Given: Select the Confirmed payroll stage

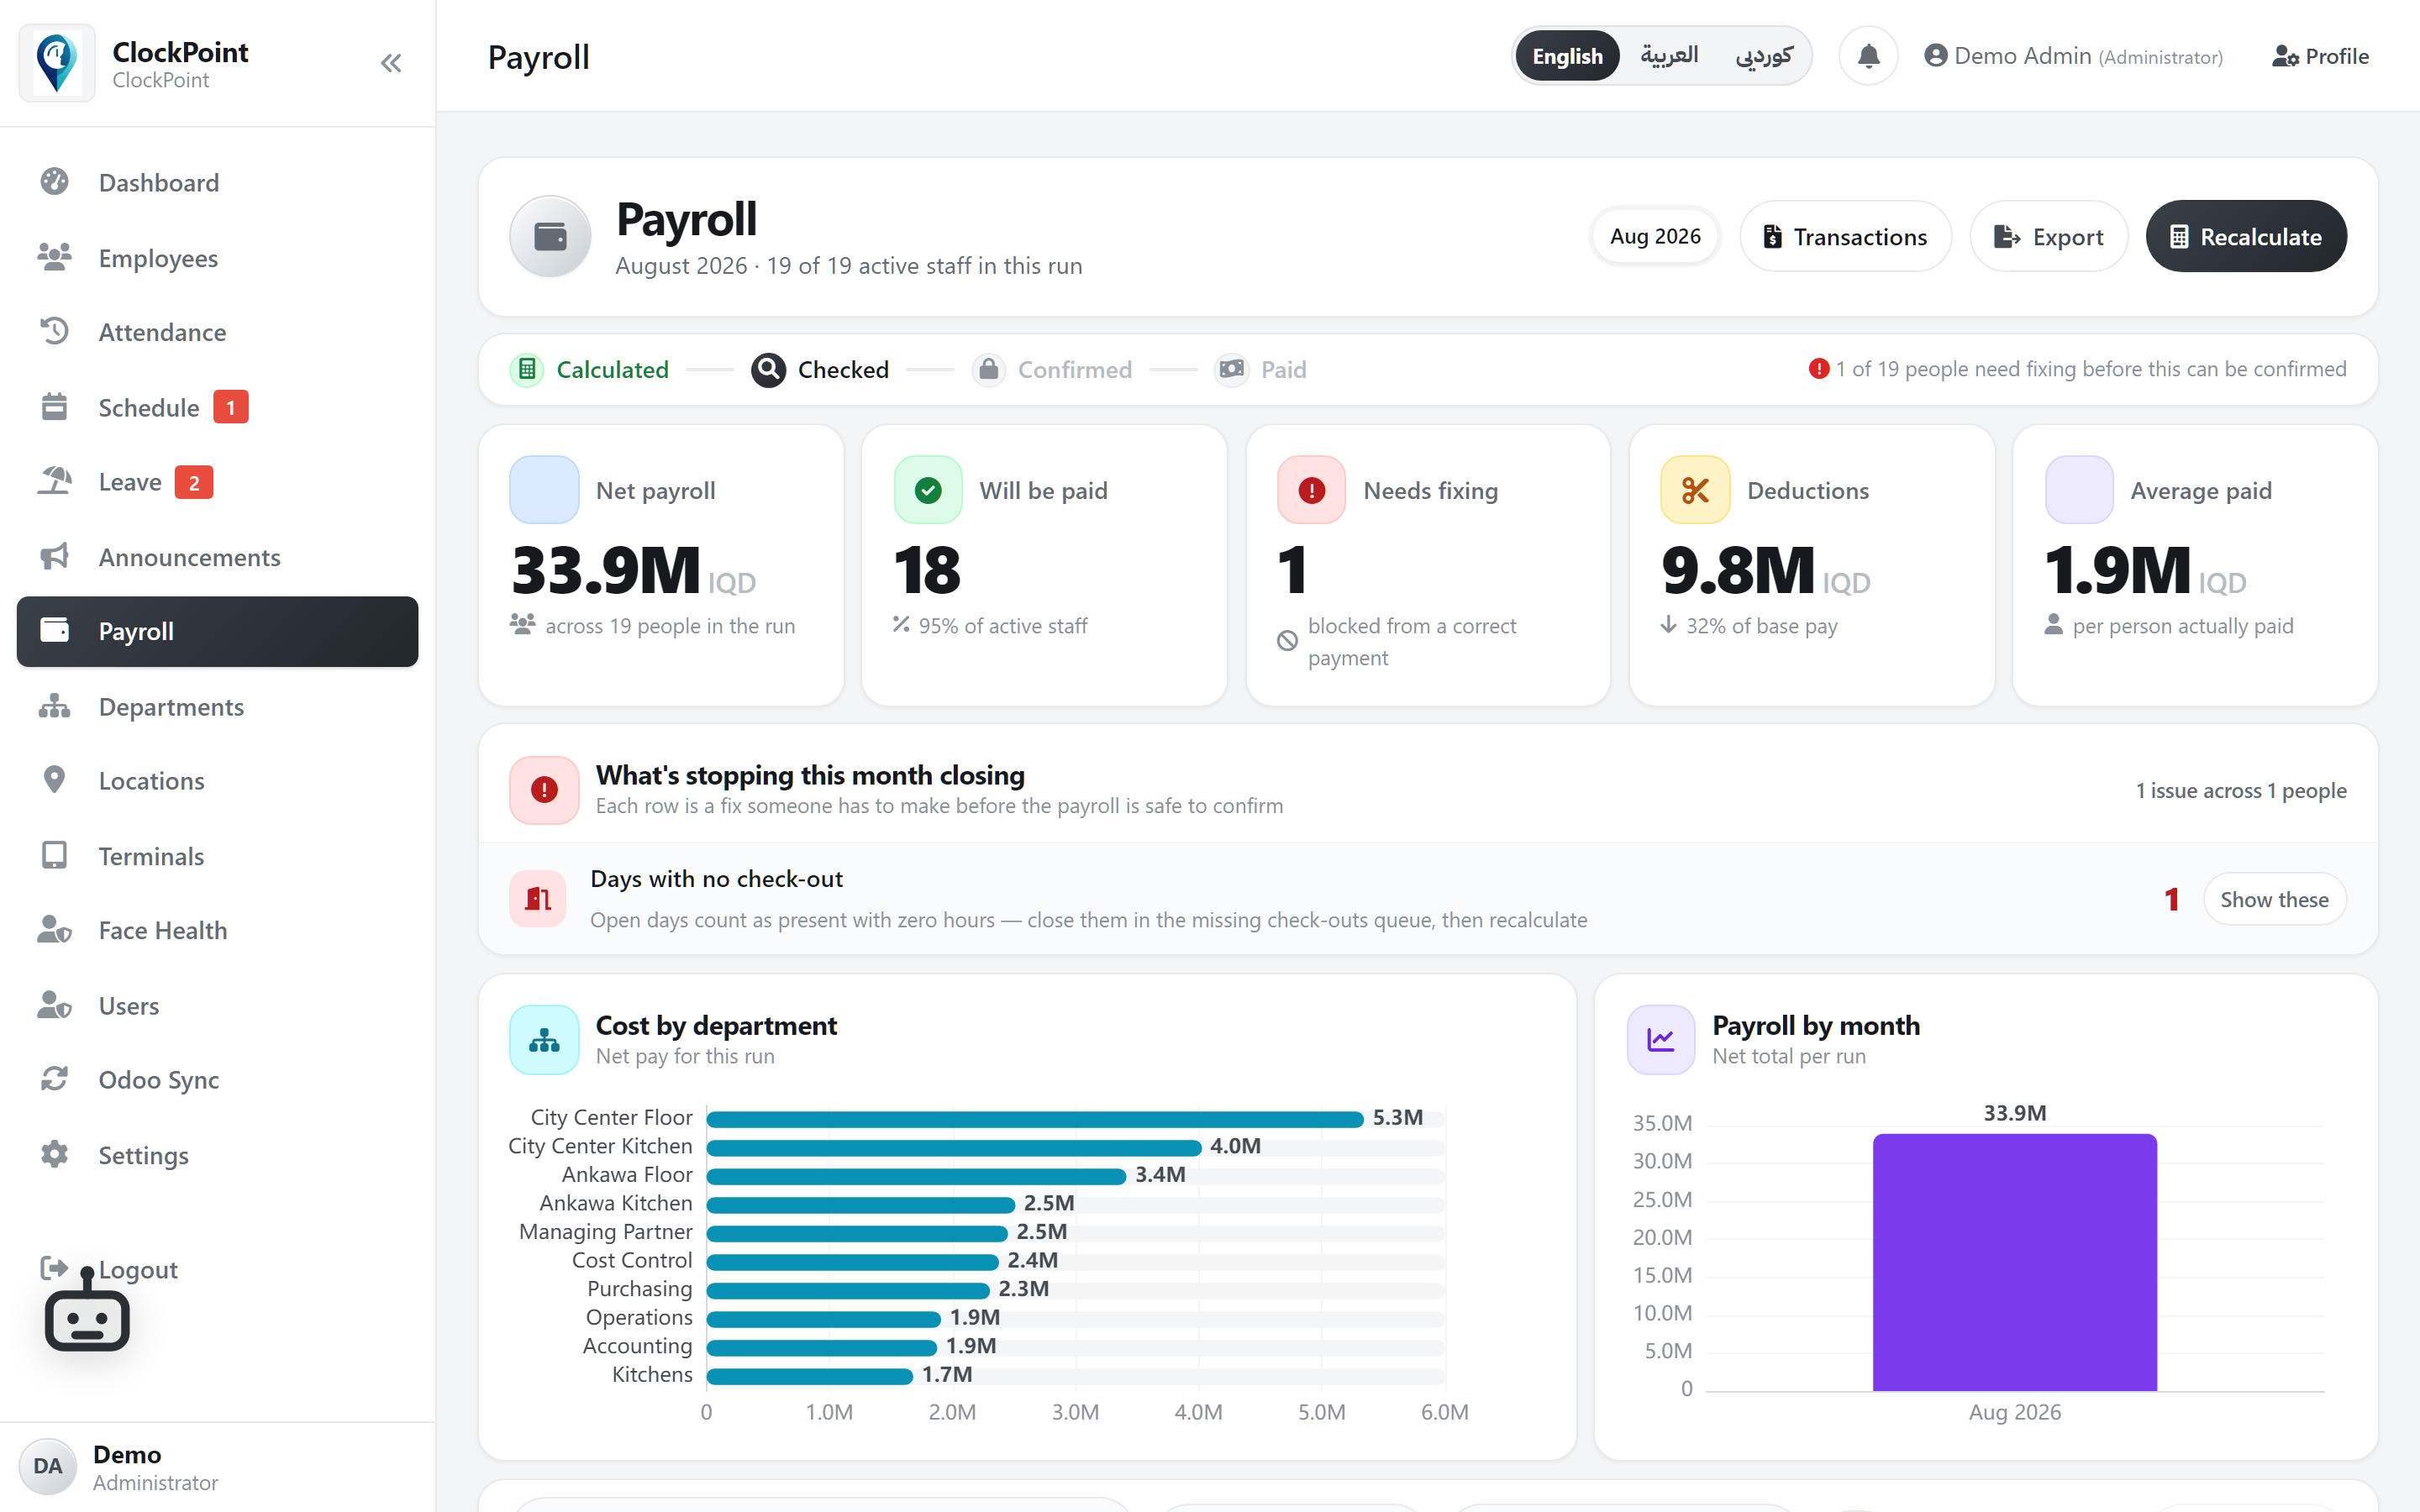Looking at the screenshot, I should point(1052,369).
